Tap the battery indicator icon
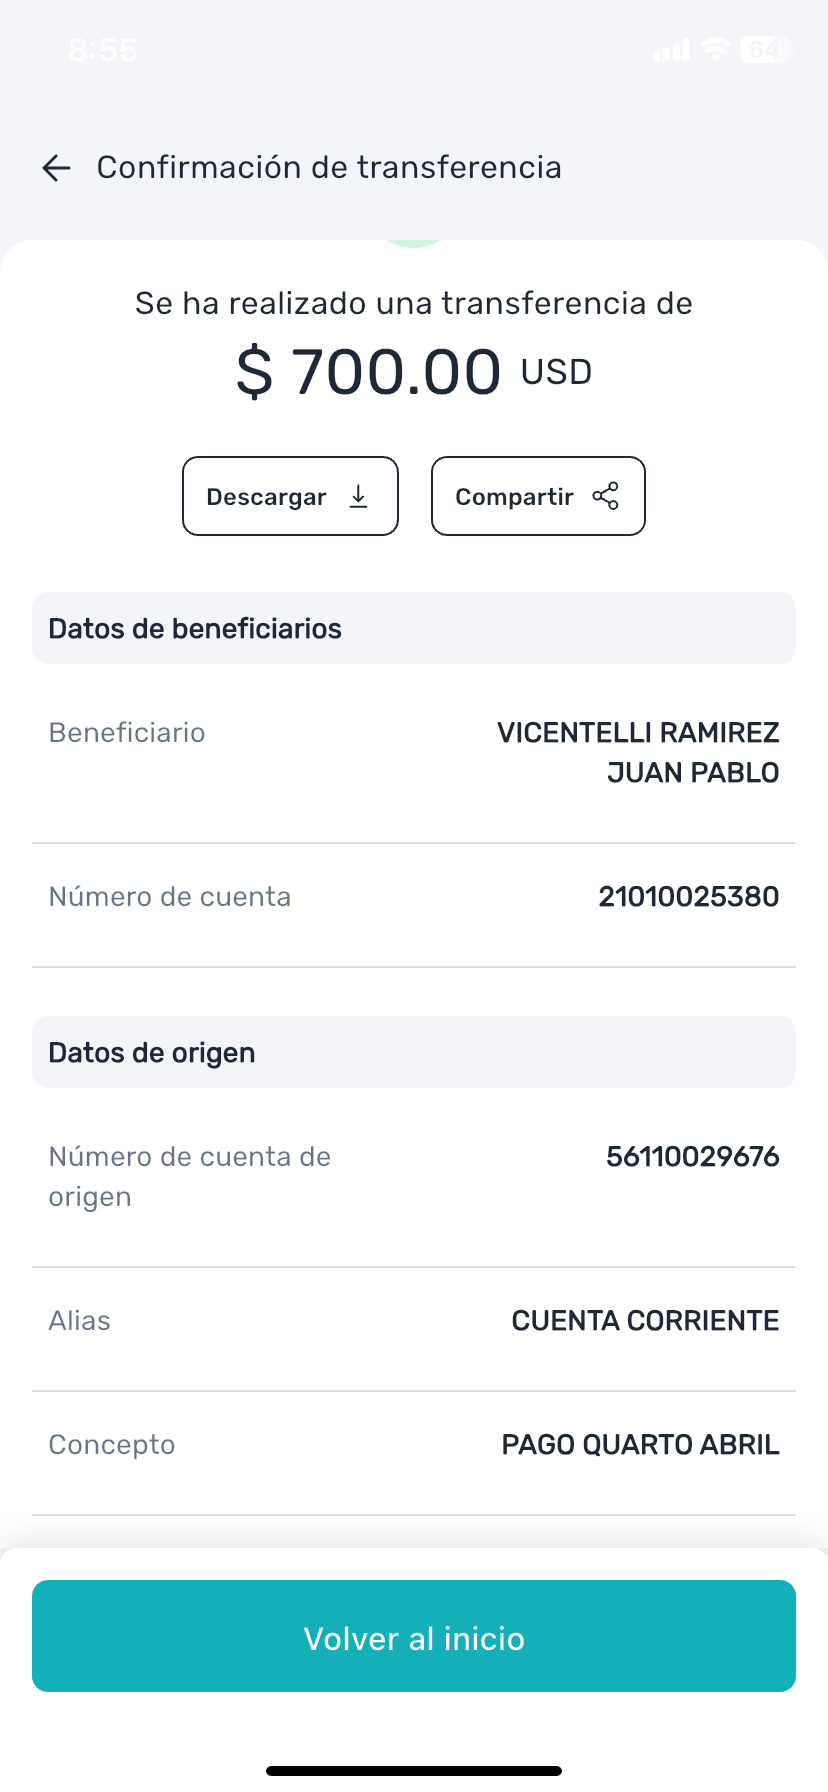The width and height of the screenshot is (828, 1792). (766, 49)
